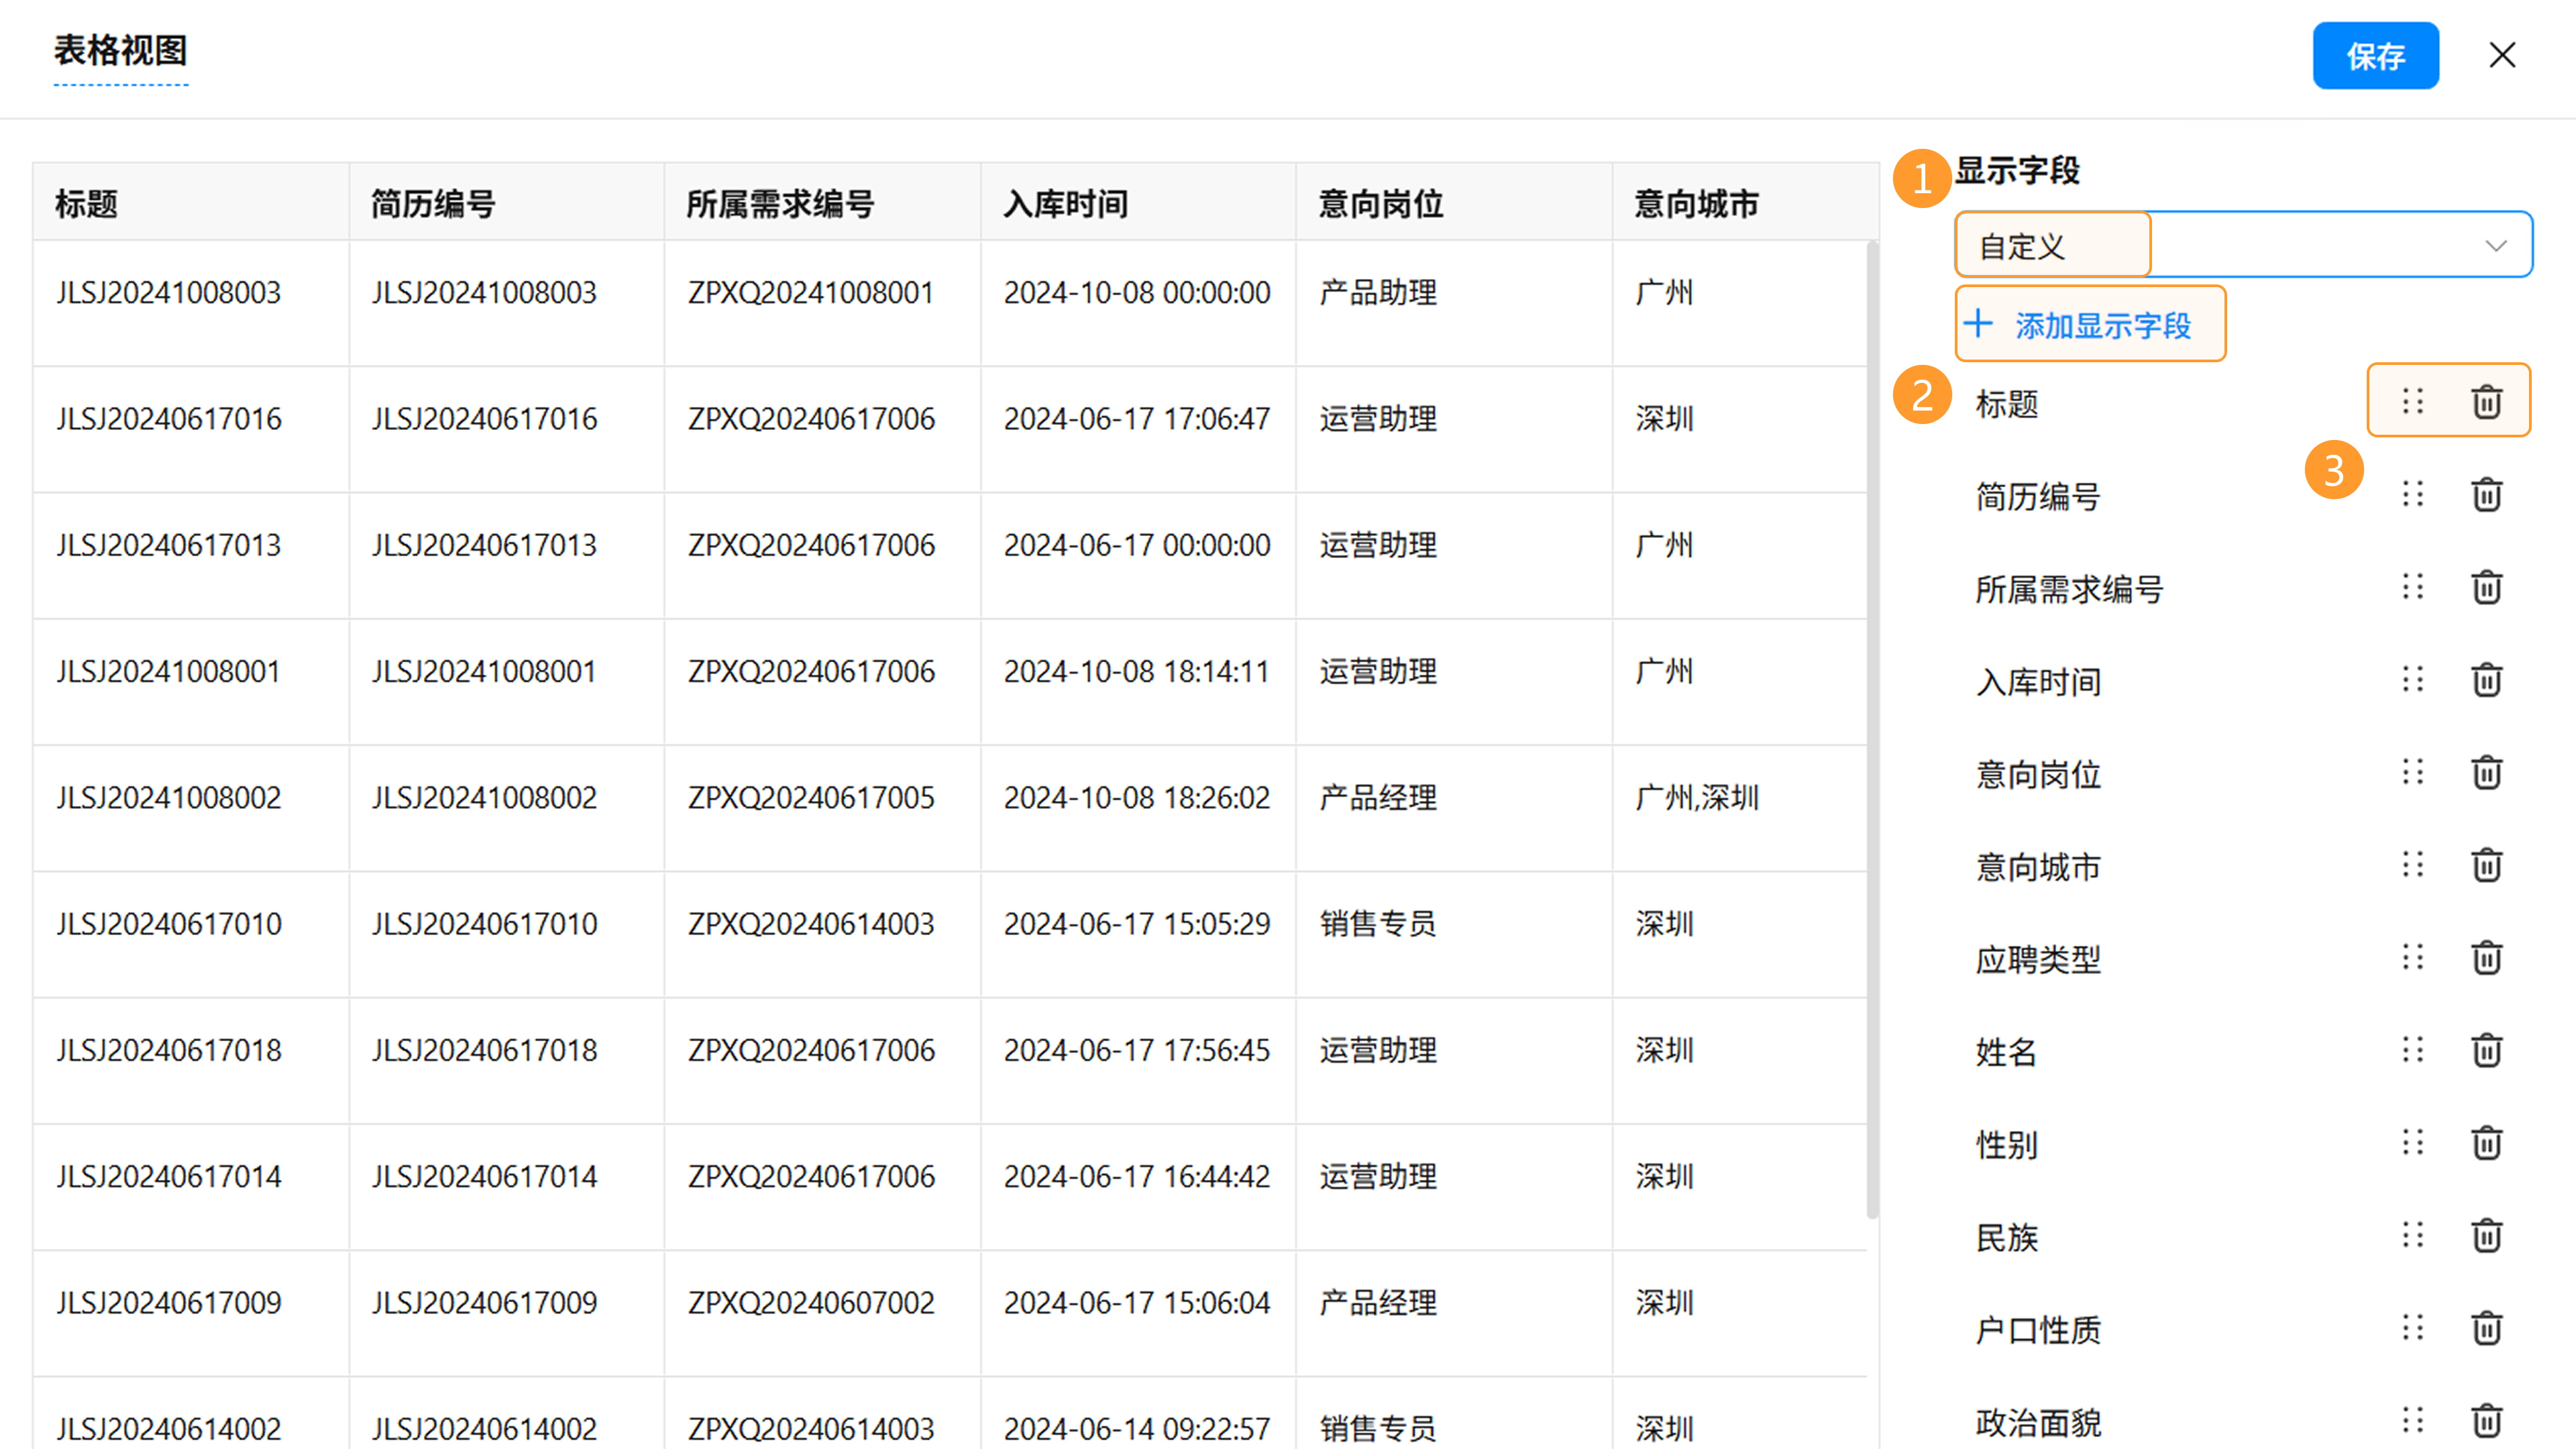Click trash icon next to 简历编号
This screenshot has height=1449, width=2576.
coord(2486,495)
